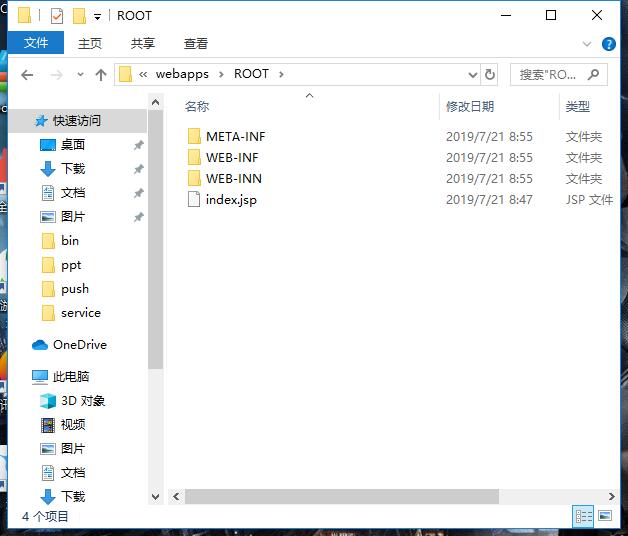The image size is (628, 536).
Task: Open the ppt folder in sidebar
Action: pos(71,265)
